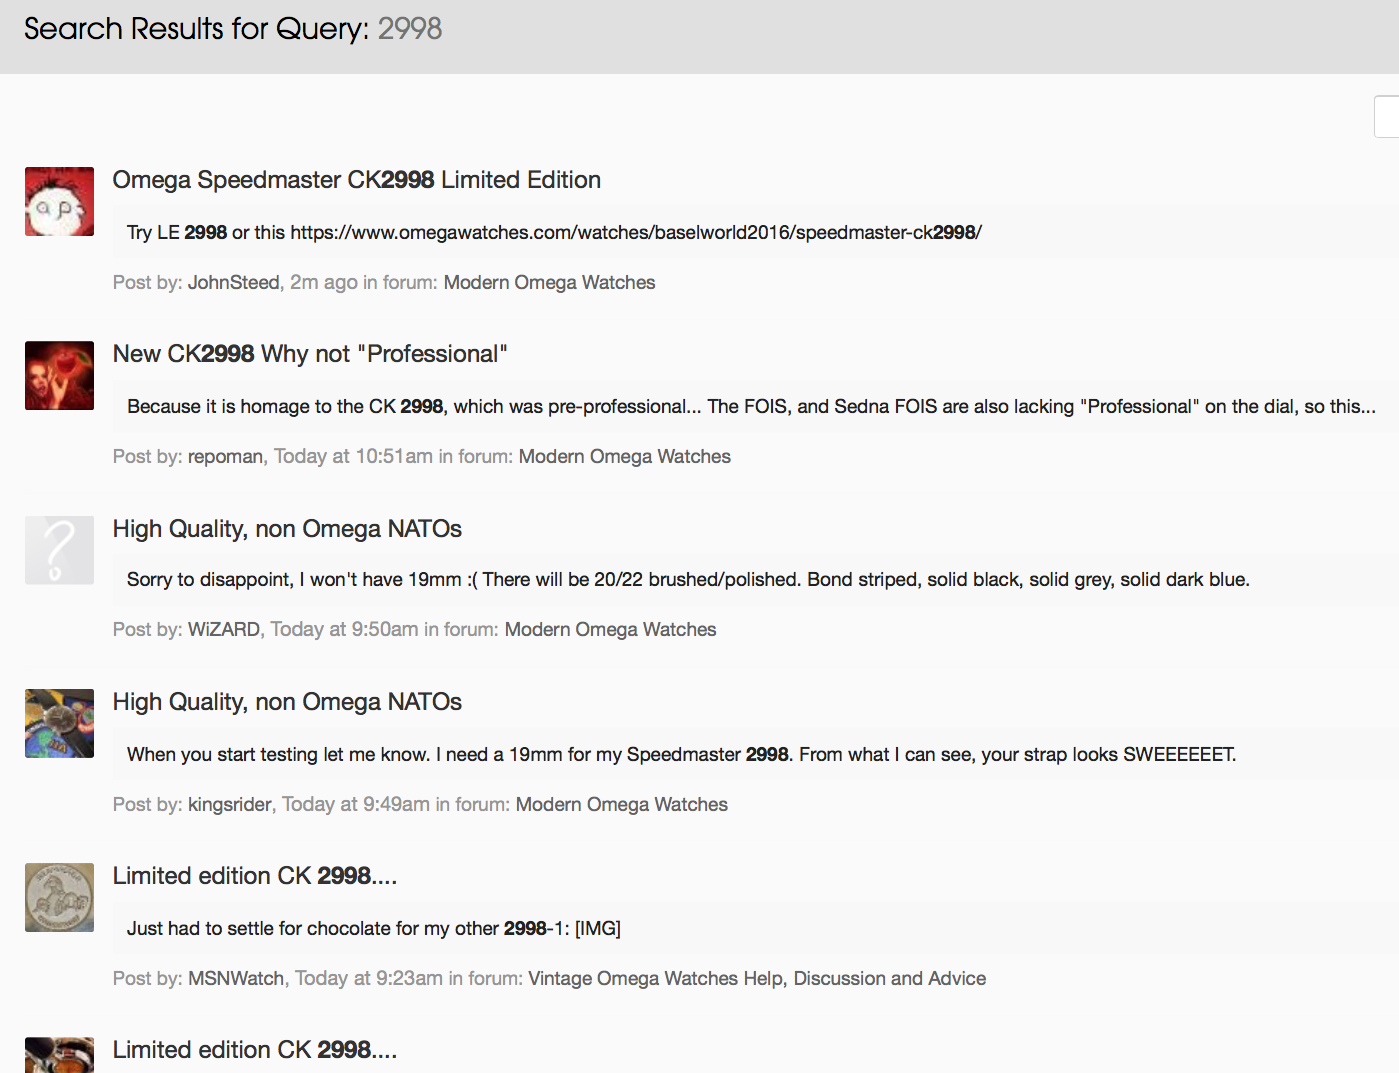Open 'Vintage Omega Watches Help, Discussion and Advice' forum
Viewport: 1399px width, 1073px height.
[x=756, y=979]
